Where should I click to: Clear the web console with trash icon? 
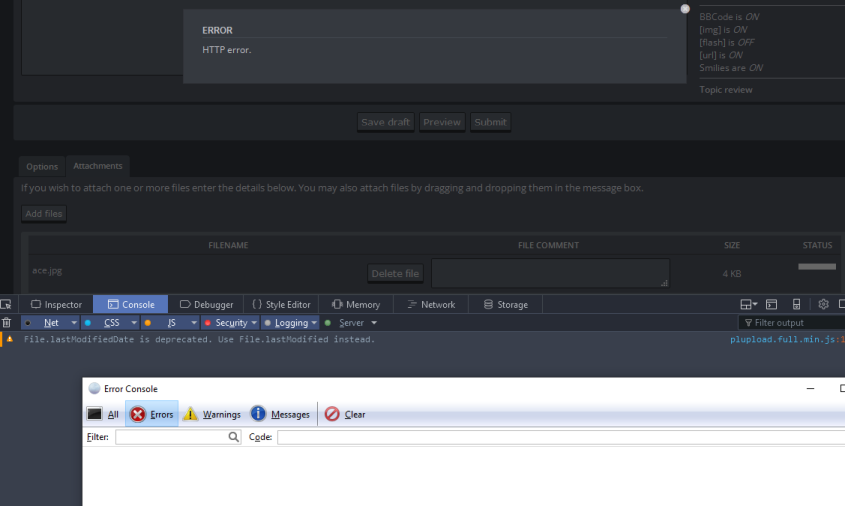click(x=6, y=323)
